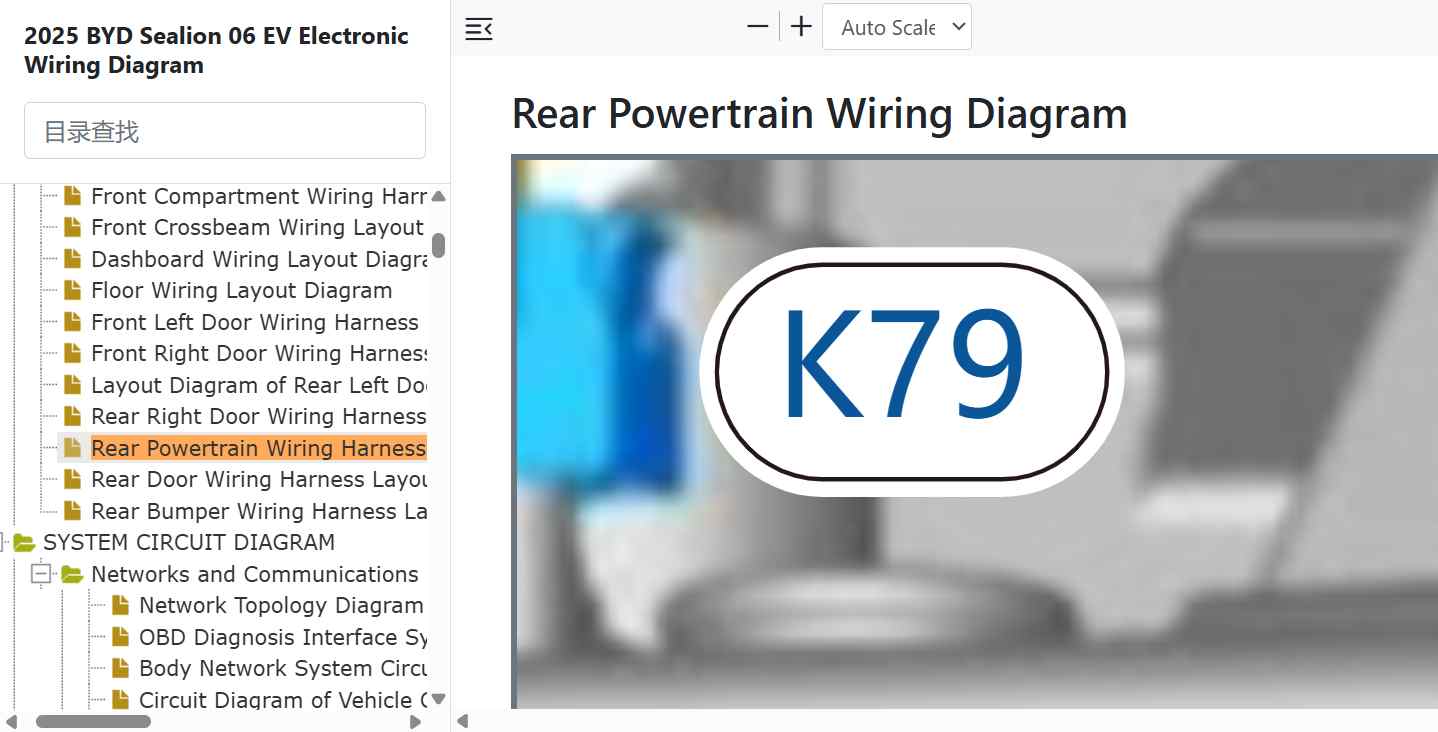Click the Front Left Door Wiring document icon
1438x732 pixels.
72,322
